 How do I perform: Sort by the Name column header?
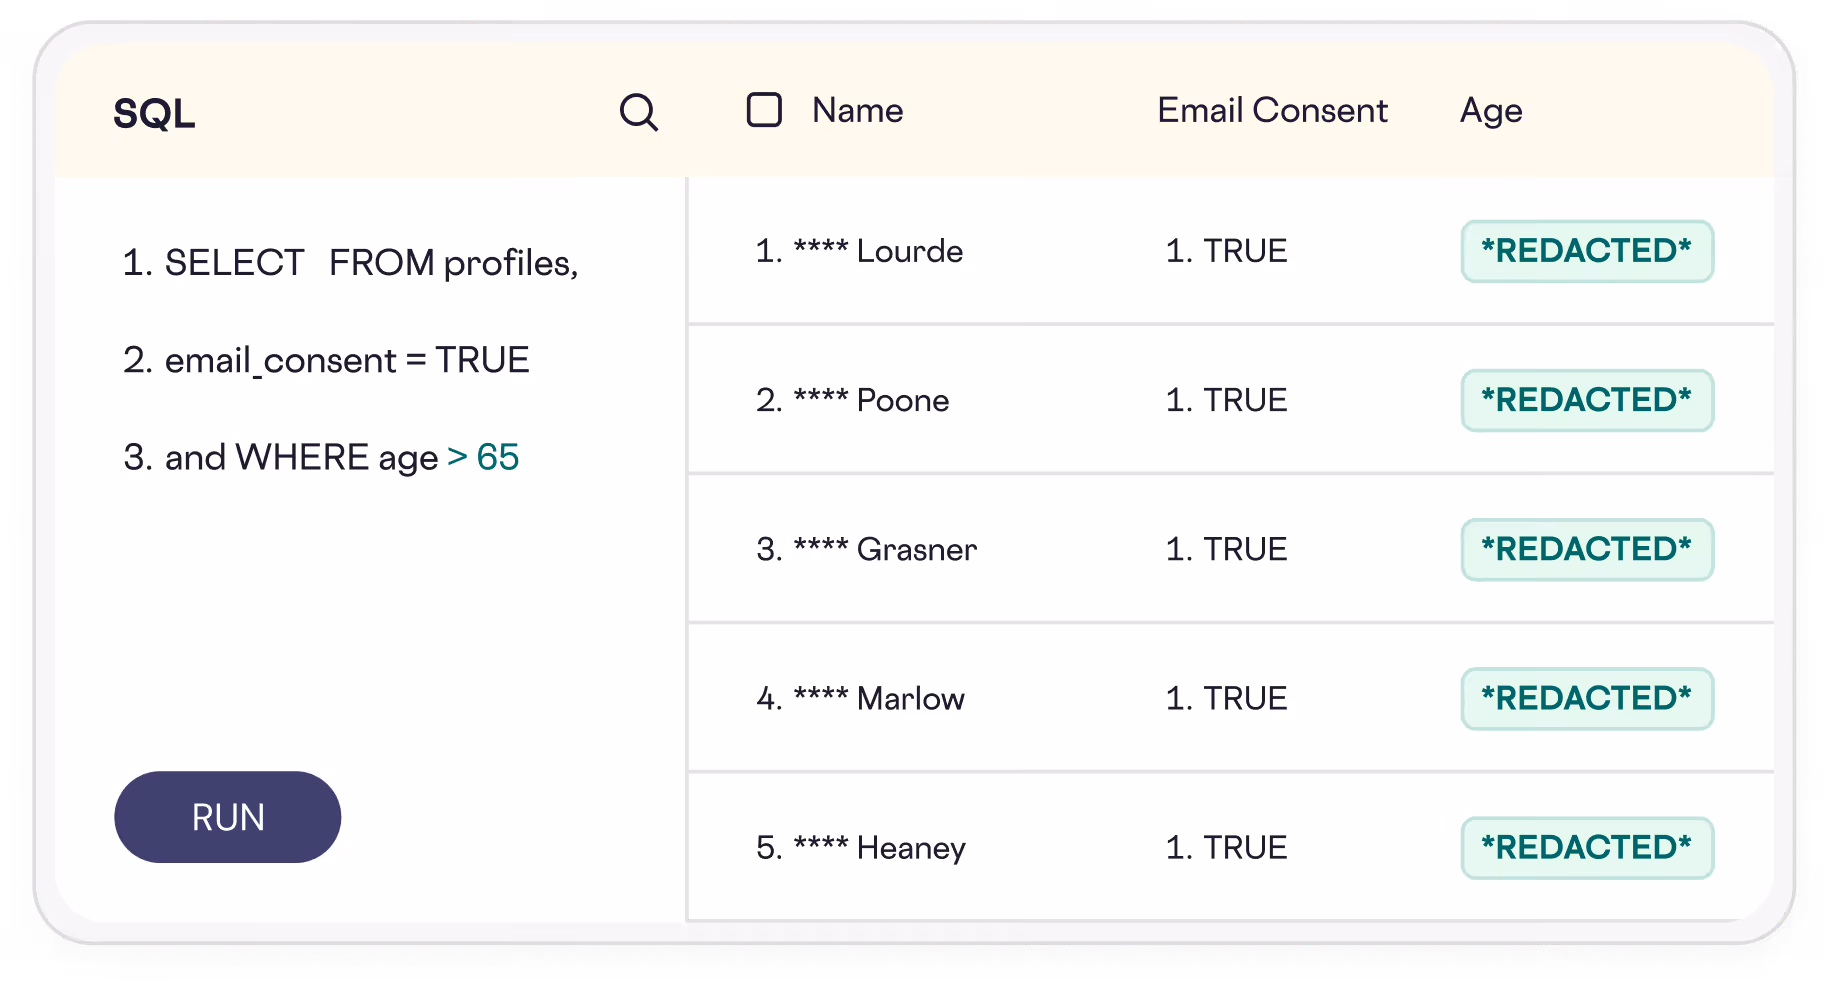click(x=857, y=110)
